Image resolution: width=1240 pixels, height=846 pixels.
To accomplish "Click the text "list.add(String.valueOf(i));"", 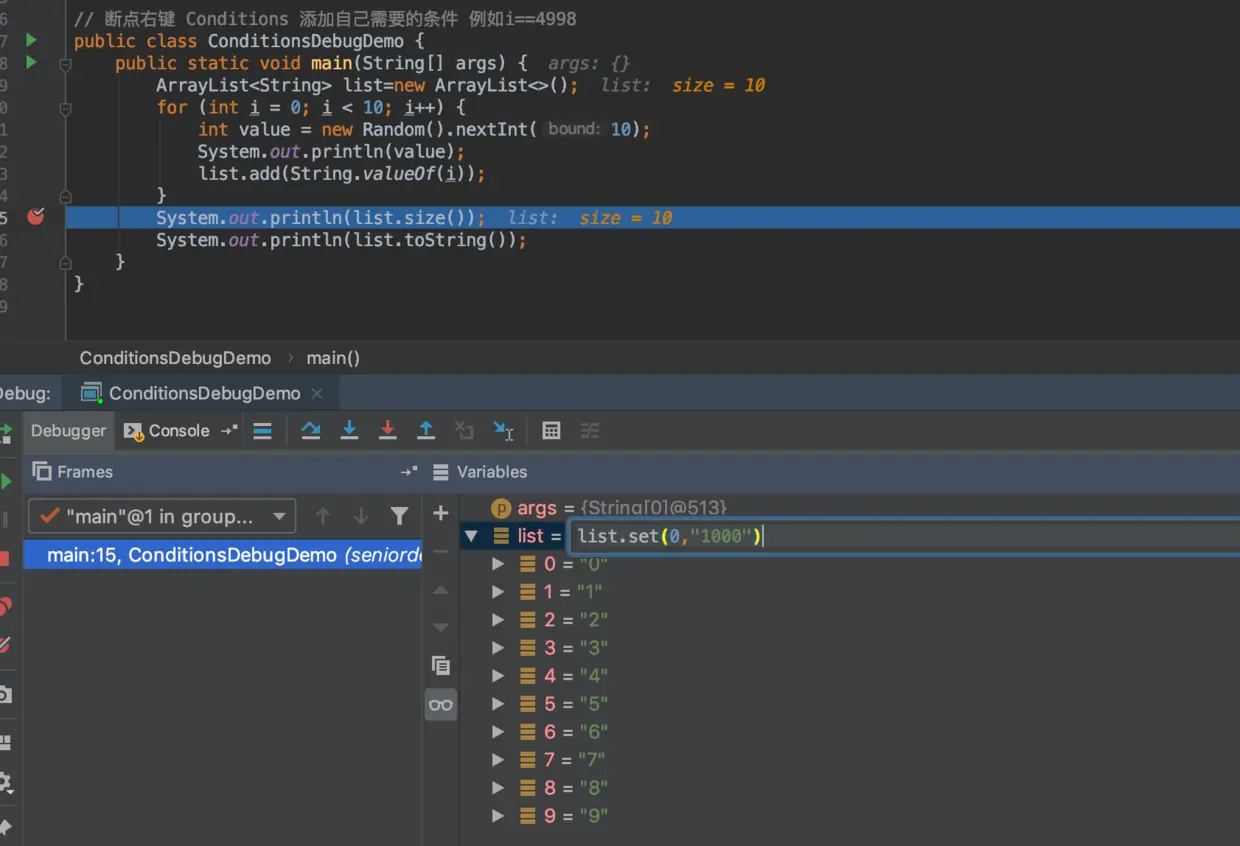I will click(x=341, y=173).
